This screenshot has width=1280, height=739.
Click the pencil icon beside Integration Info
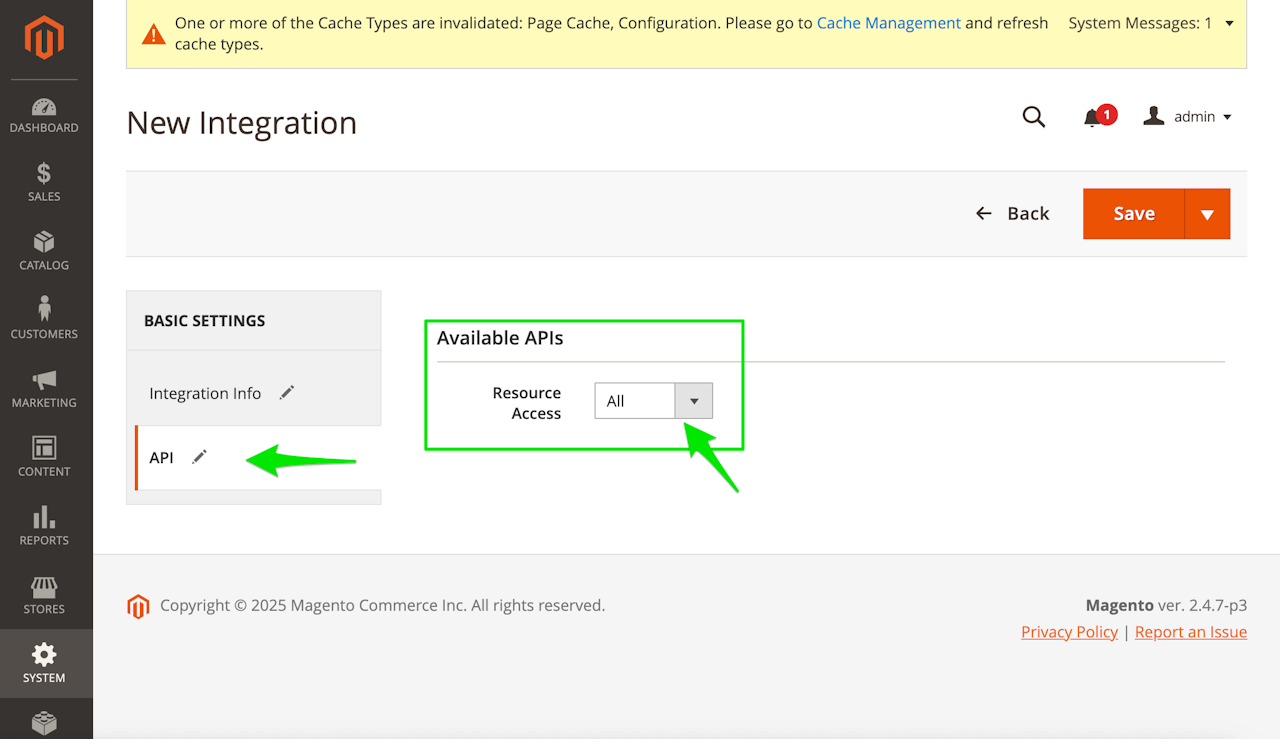pos(287,393)
